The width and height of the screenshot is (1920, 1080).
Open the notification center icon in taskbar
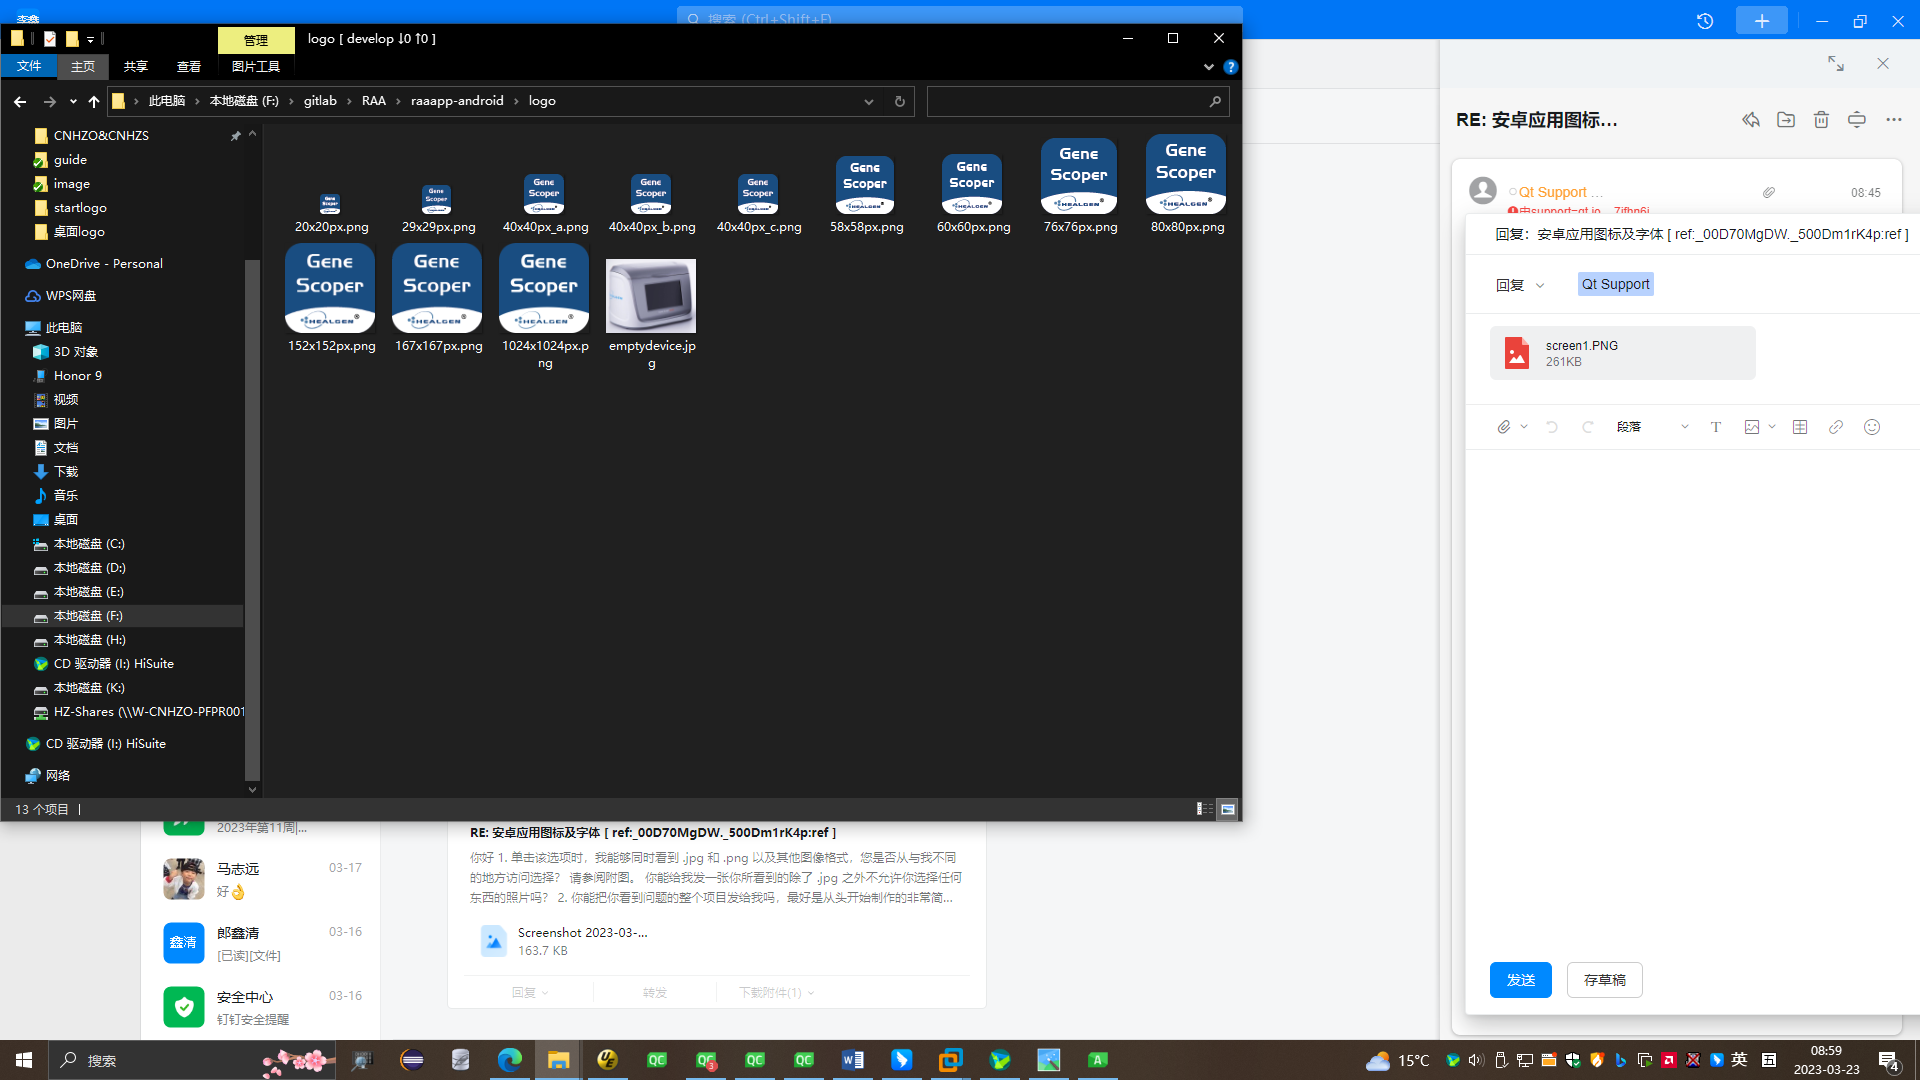point(1889,1060)
